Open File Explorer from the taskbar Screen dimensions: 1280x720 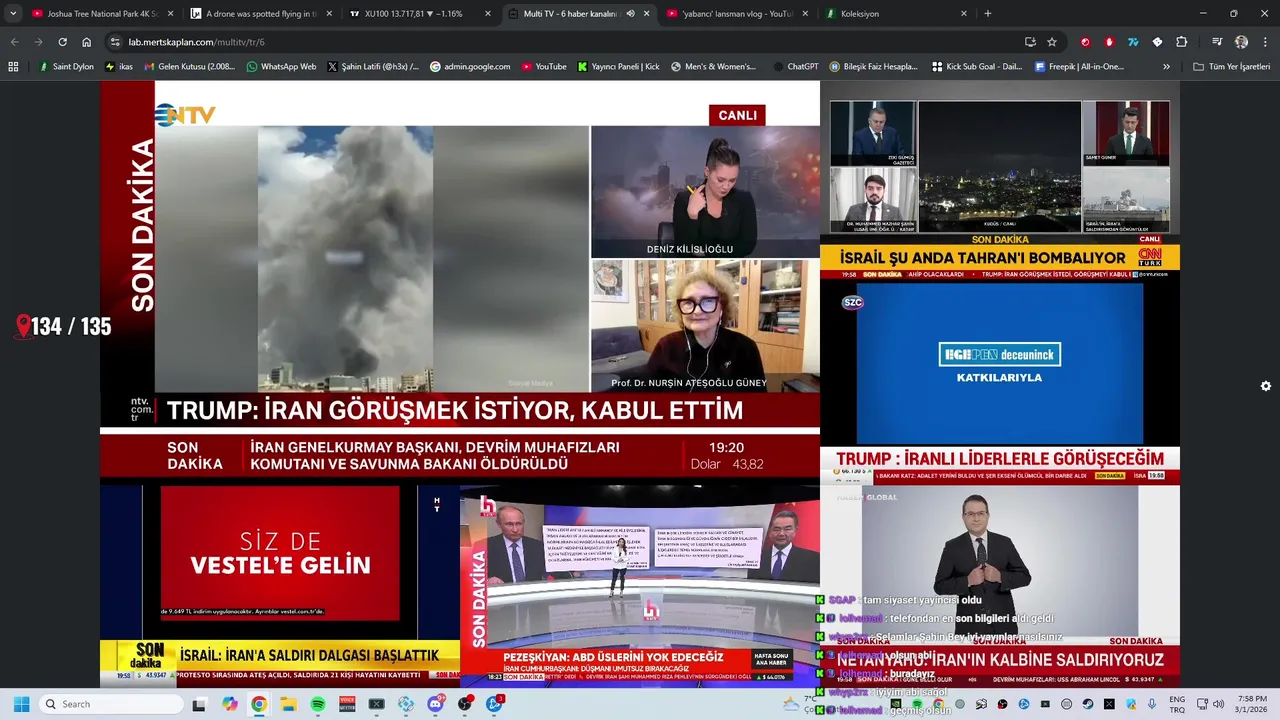pyautogui.click(x=288, y=704)
